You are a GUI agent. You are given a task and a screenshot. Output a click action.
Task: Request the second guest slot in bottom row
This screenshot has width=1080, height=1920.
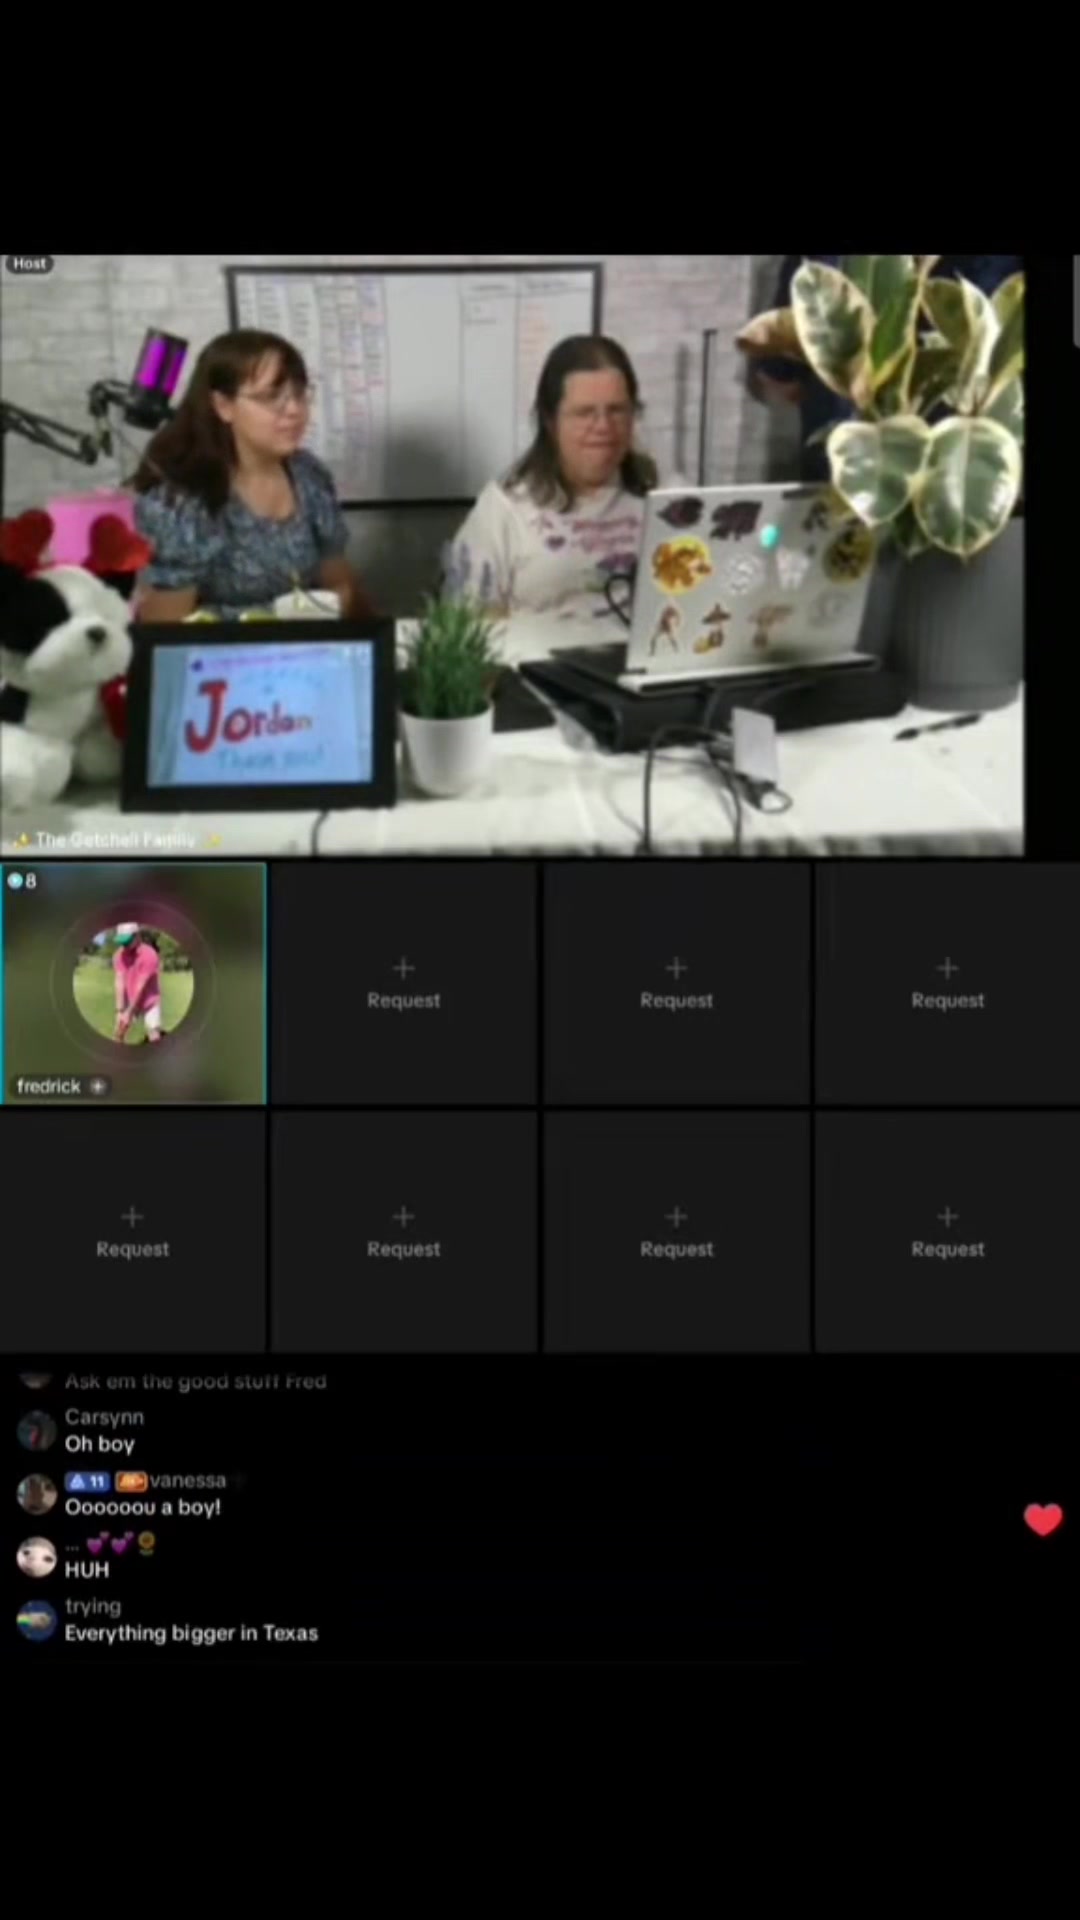(404, 1232)
